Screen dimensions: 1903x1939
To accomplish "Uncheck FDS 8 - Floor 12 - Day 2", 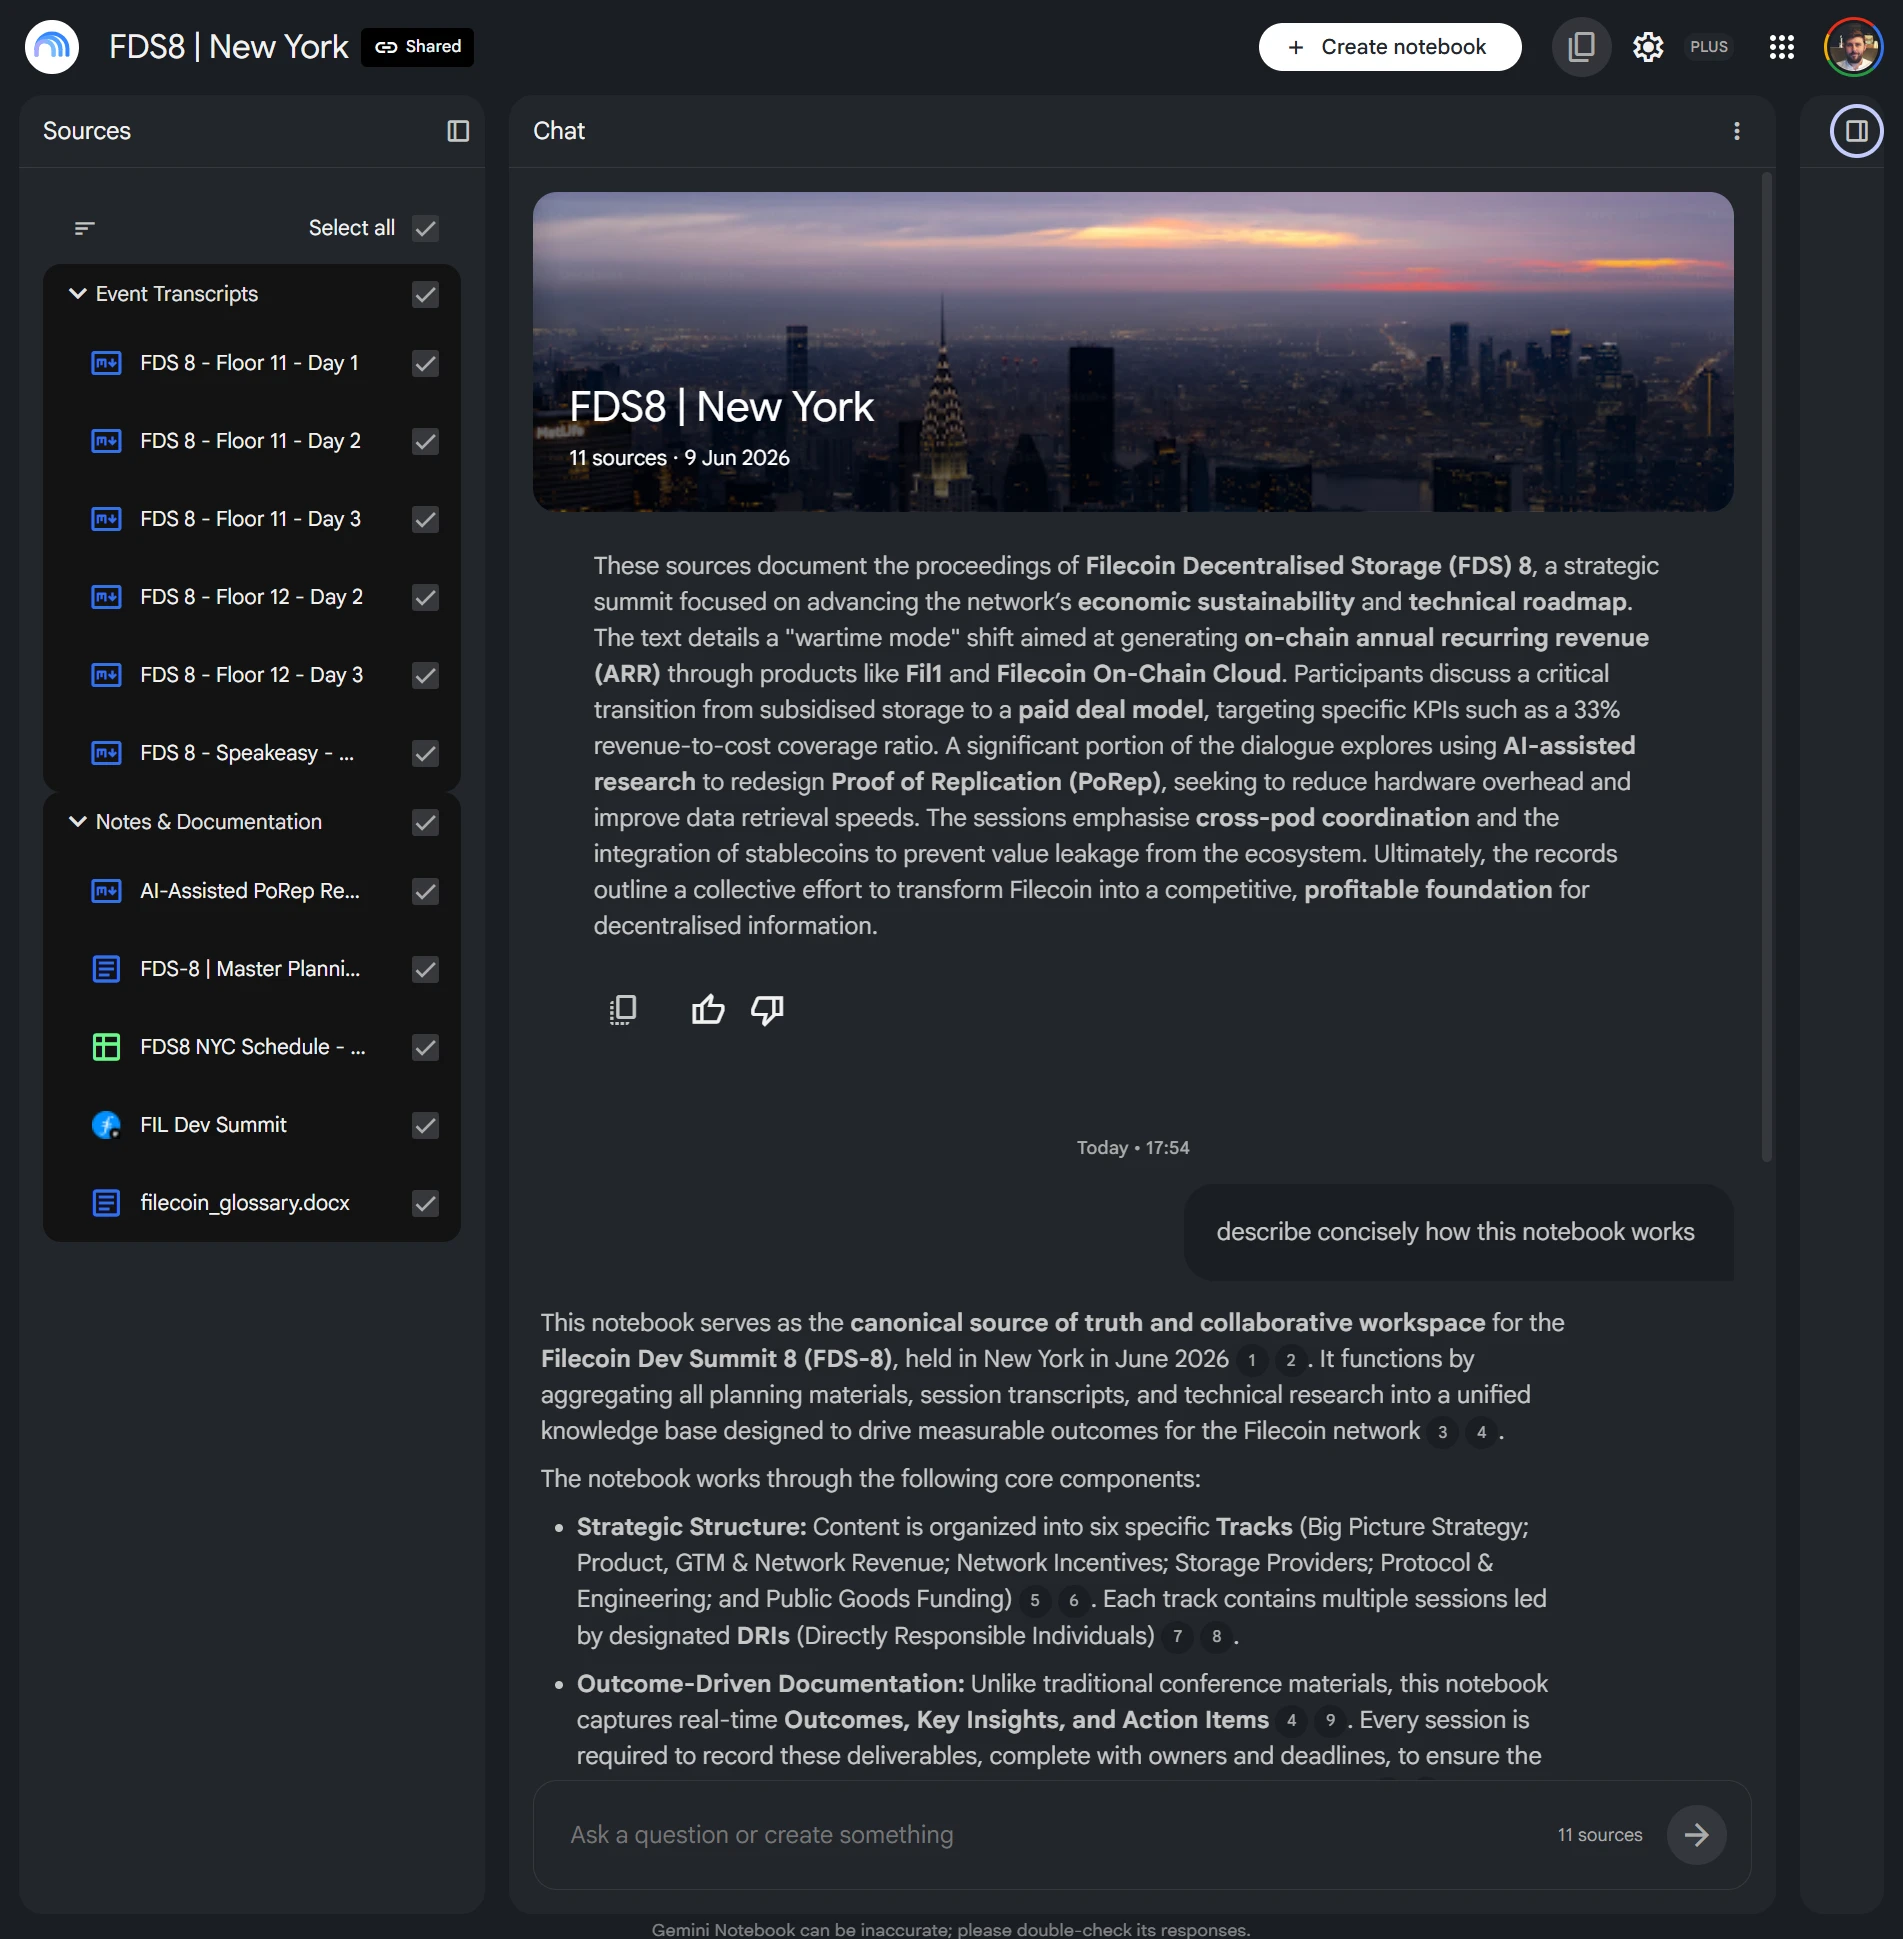I will click(x=425, y=597).
